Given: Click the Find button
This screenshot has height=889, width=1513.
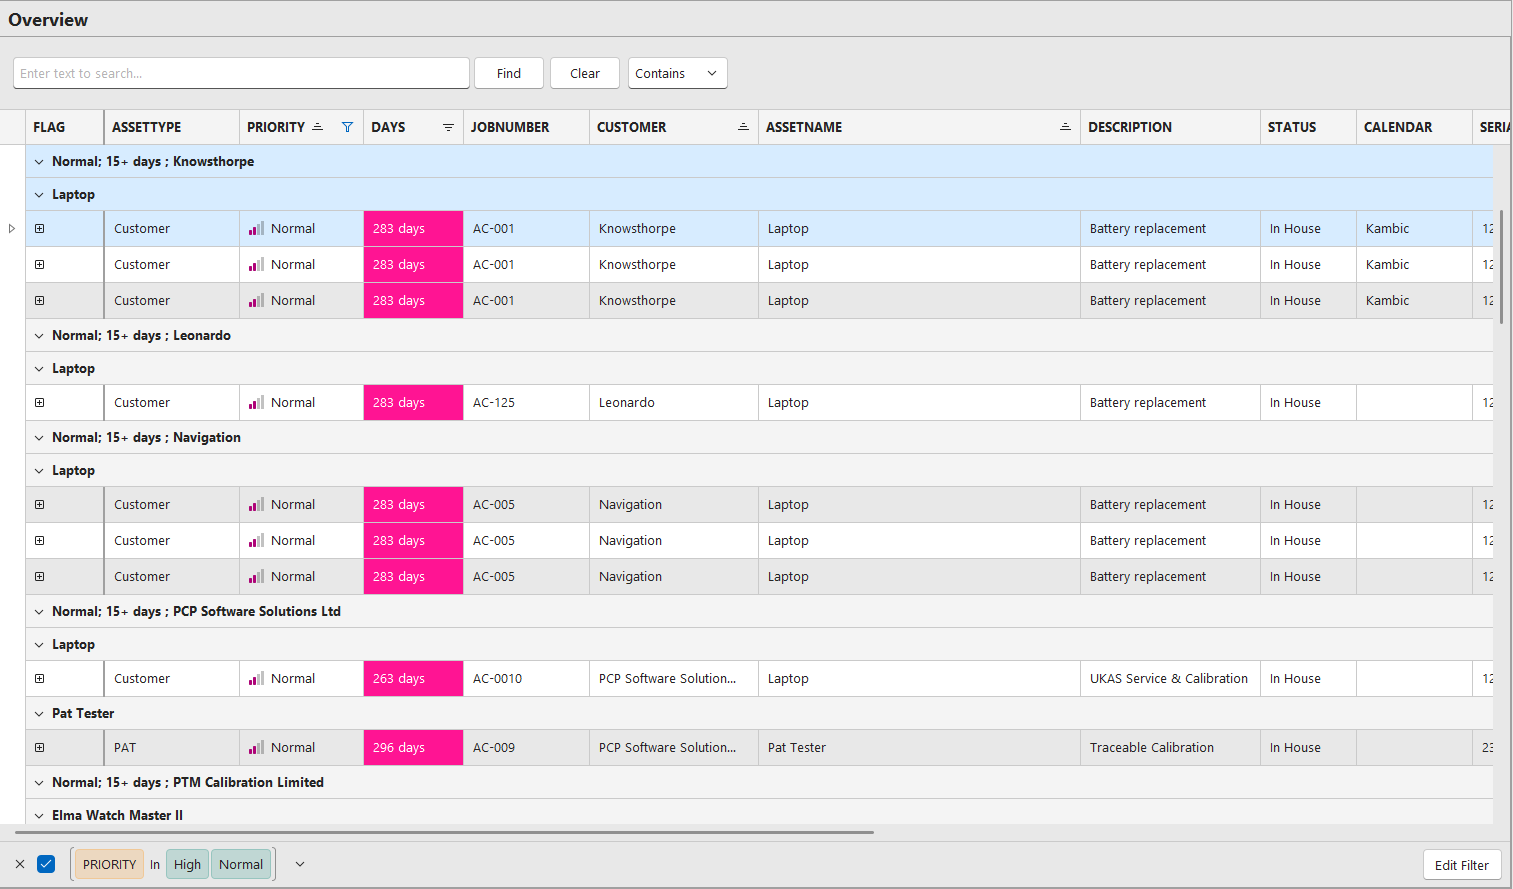Looking at the screenshot, I should click(509, 73).
